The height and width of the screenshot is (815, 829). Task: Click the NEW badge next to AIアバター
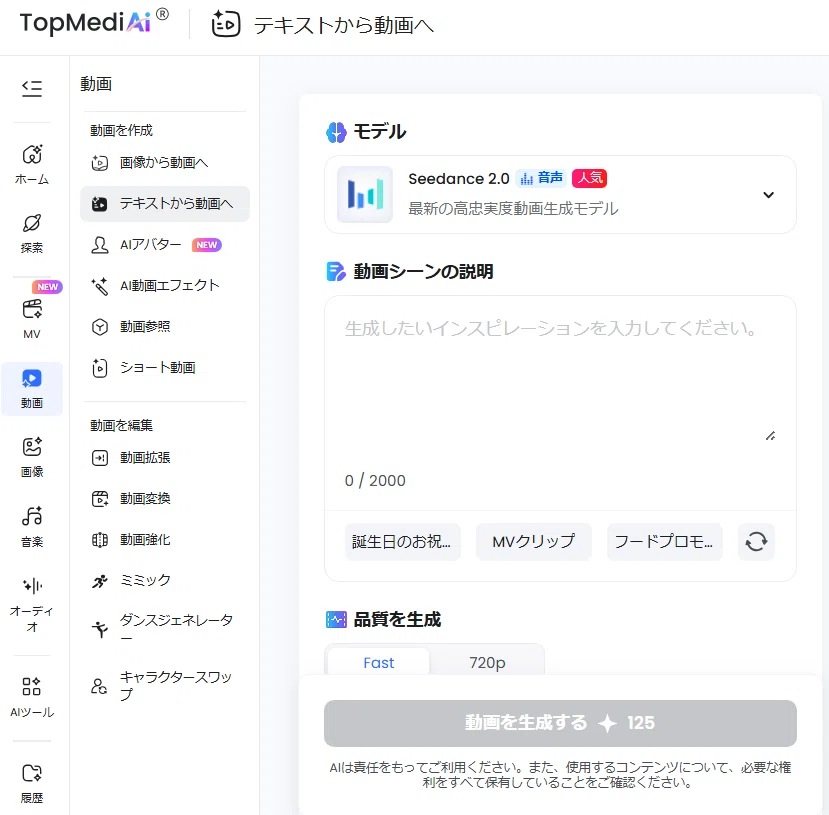pyautogui.click(x=207, y=245)
